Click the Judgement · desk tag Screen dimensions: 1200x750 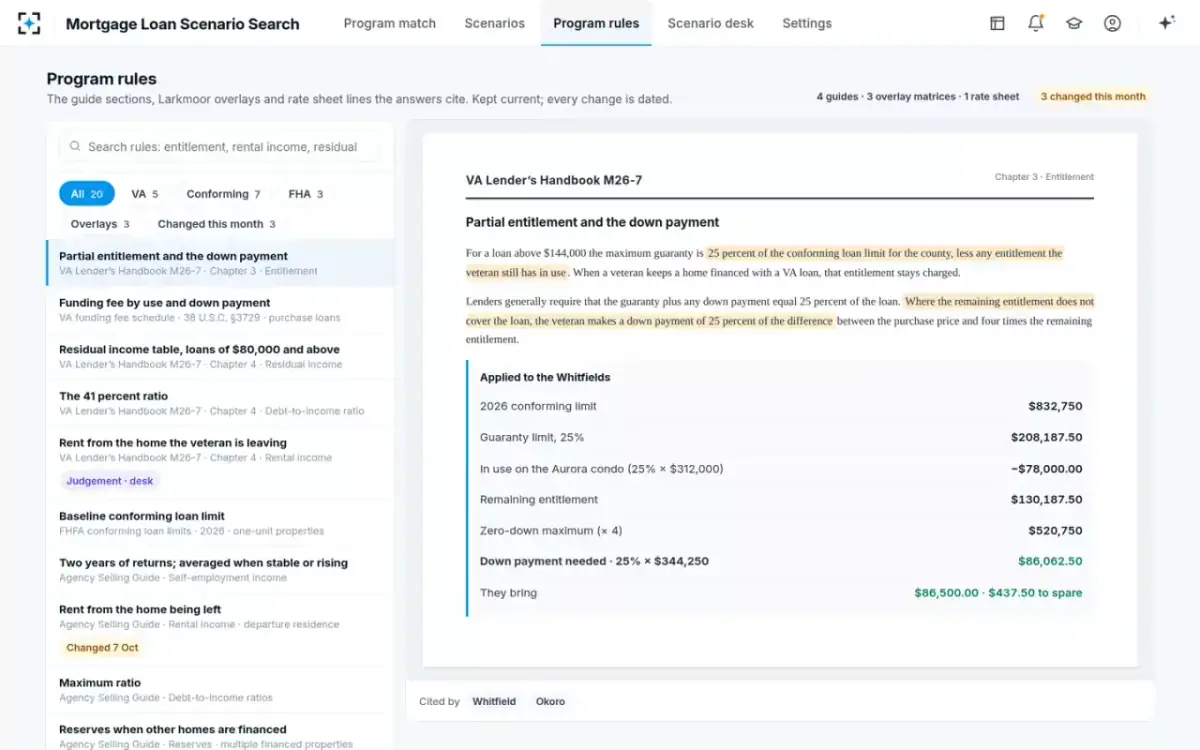pos(110,481)
